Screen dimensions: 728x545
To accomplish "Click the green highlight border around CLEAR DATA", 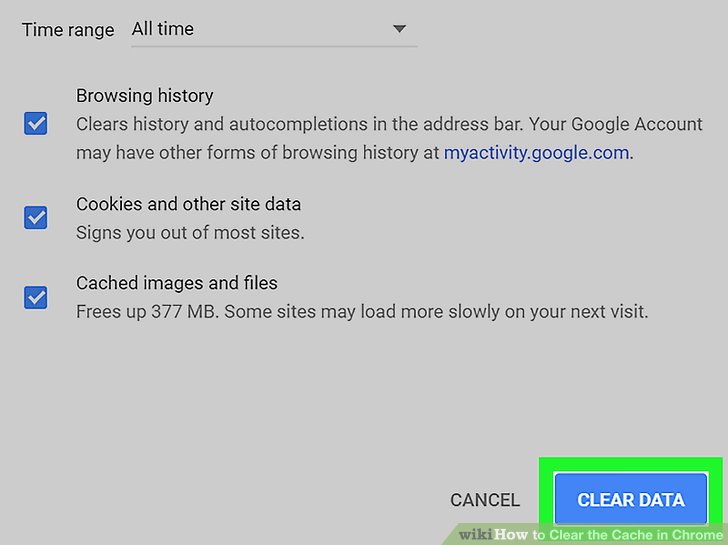I will [630, 466].
